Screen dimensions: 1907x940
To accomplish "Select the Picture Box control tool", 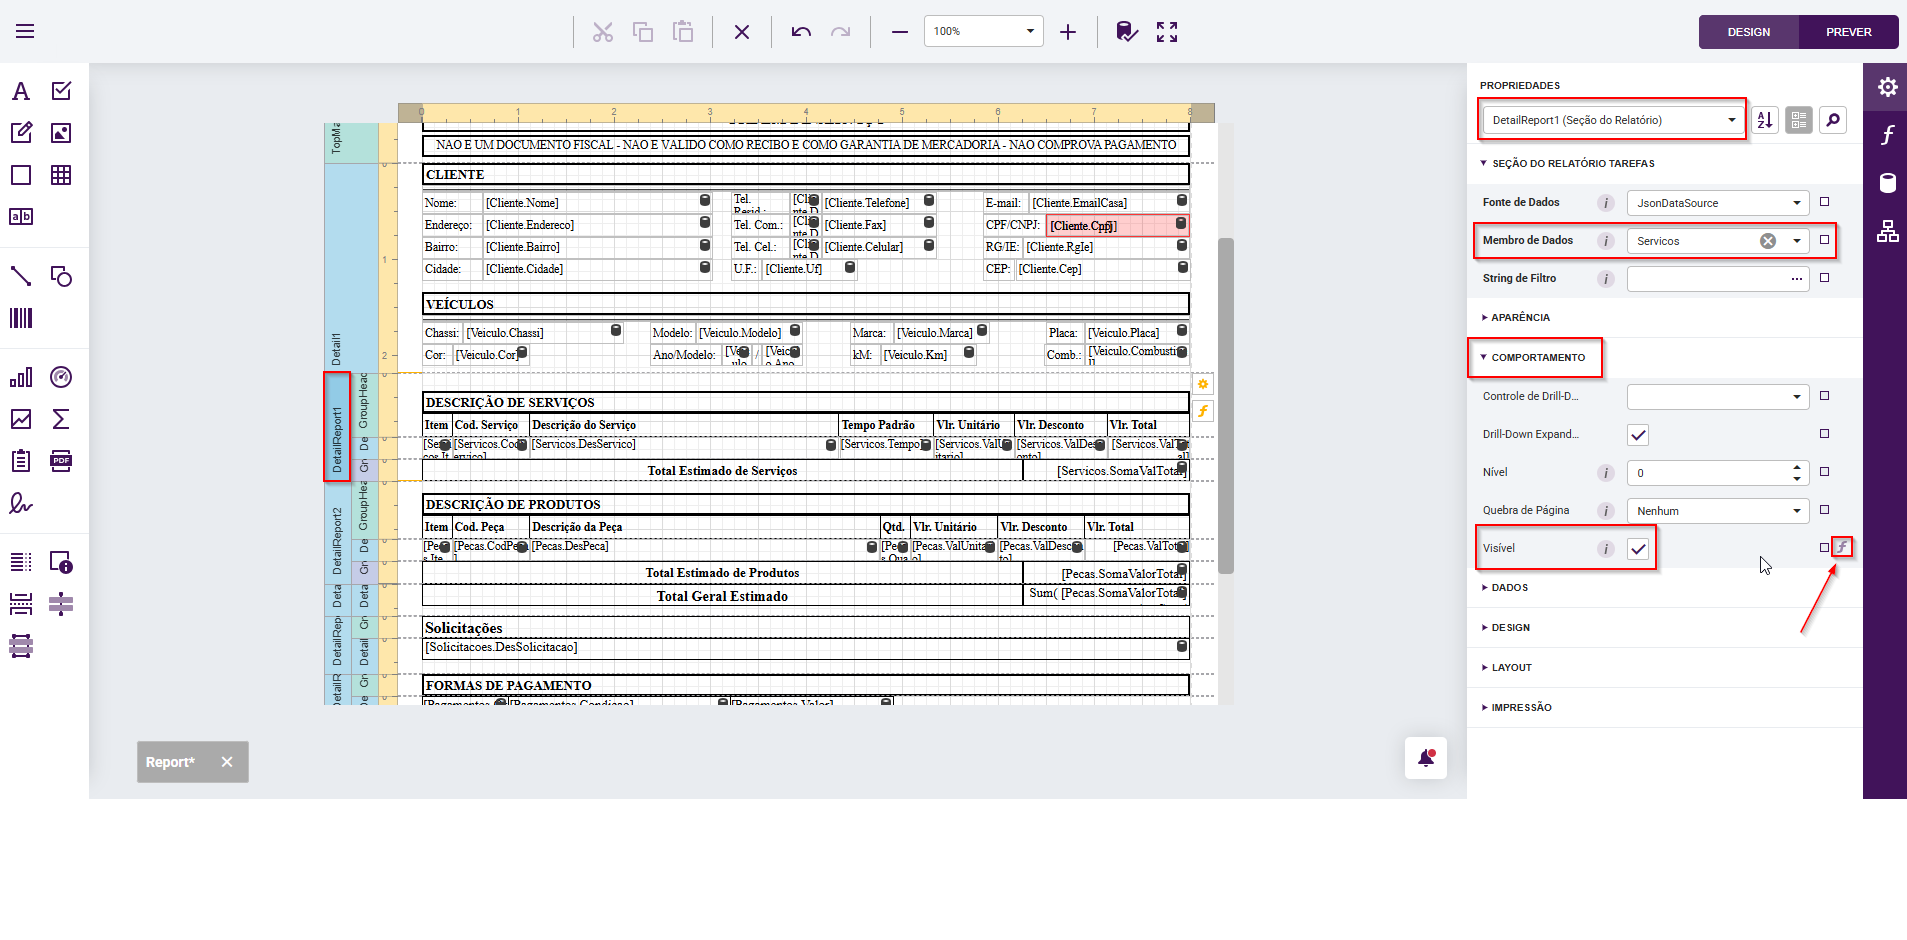I will pos(61,133).
